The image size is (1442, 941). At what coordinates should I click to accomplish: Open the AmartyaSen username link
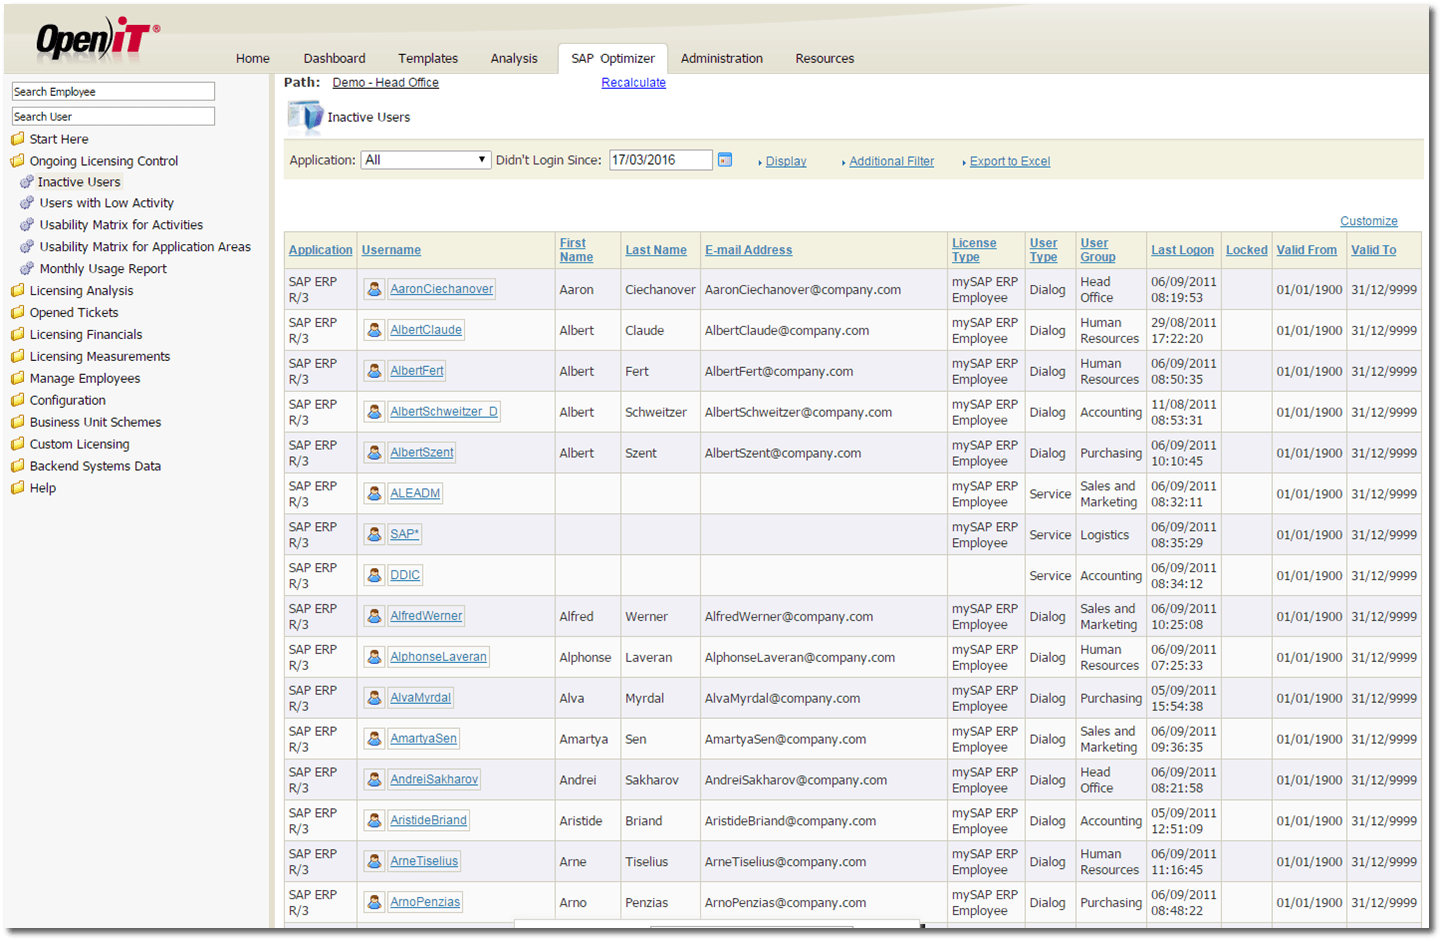(424, 739)
